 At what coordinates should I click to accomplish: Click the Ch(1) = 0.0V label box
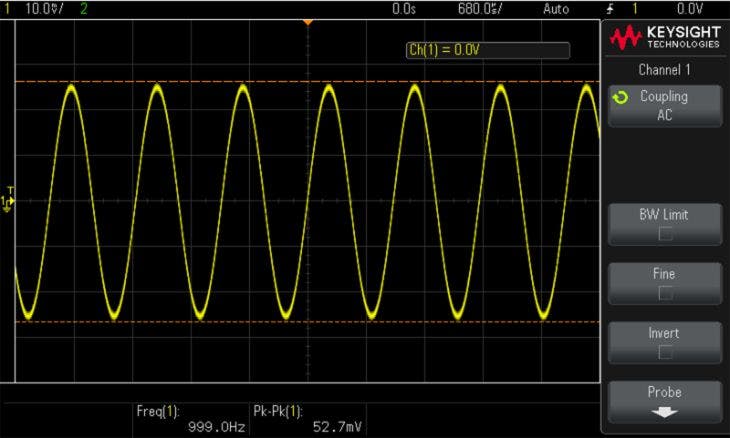pos(487,50)
